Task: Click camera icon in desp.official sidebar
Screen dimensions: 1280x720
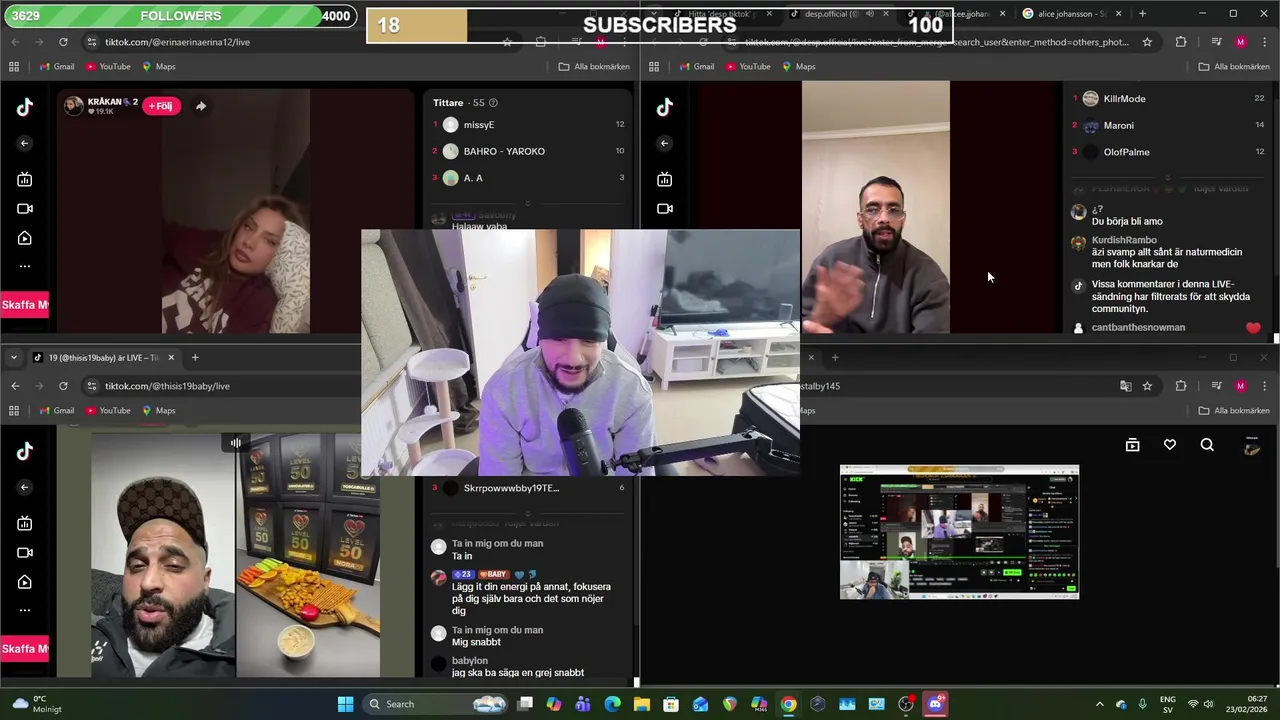Action: click(x=665, y=209)
